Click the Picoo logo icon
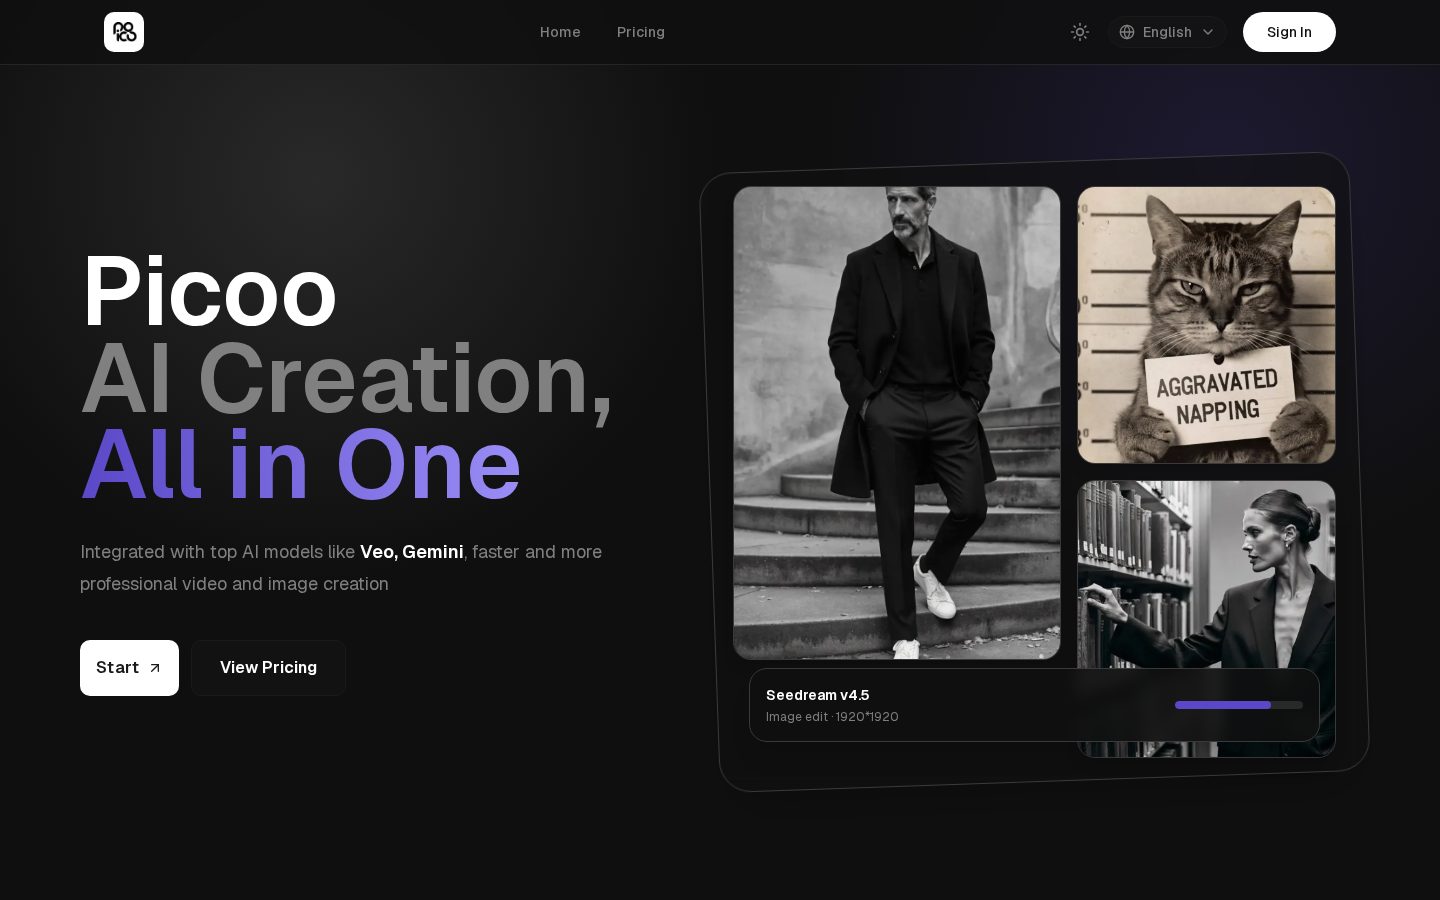This screenshot has height=900, width=1440. 124,32
